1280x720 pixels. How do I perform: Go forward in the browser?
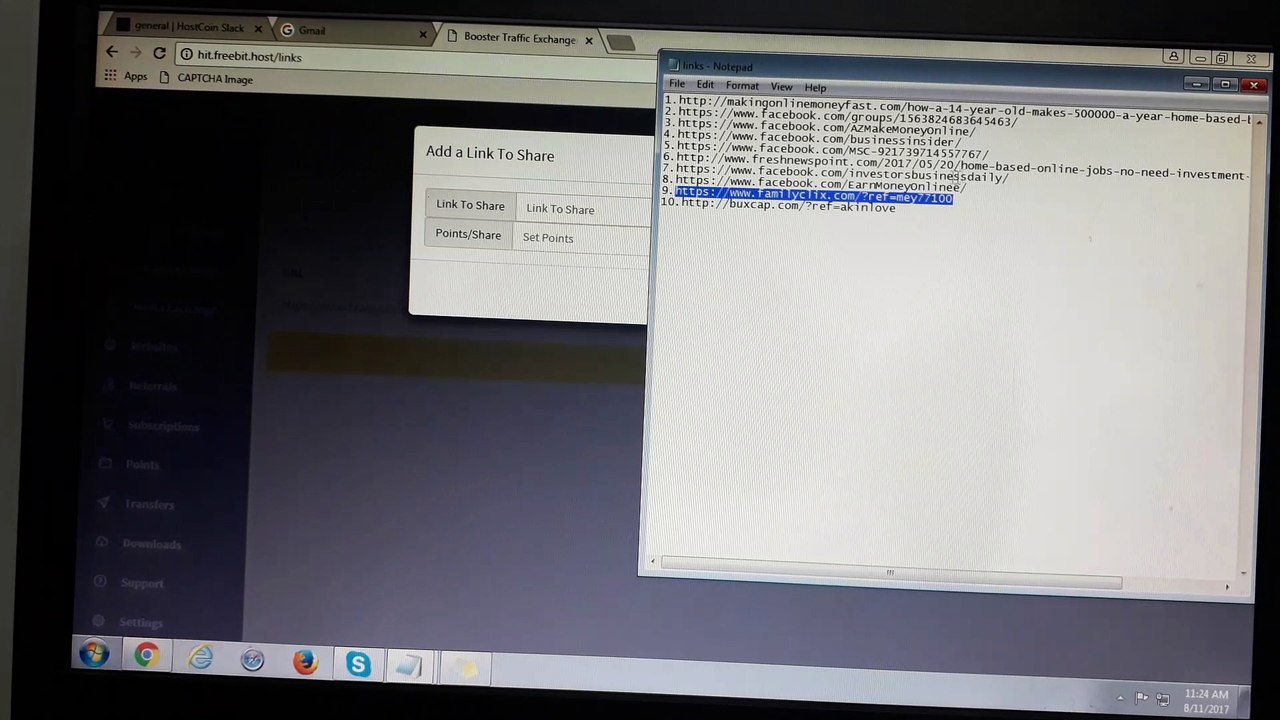(135, 53)
